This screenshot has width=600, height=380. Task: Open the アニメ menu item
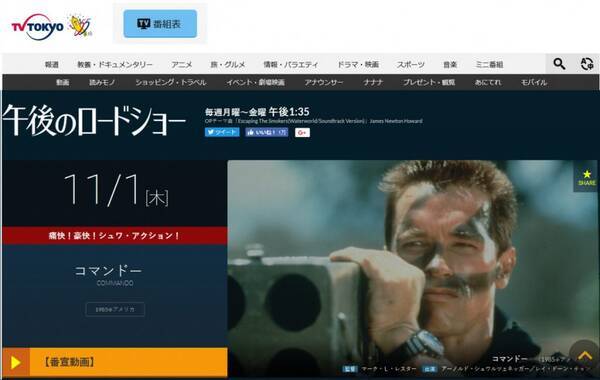click(182, 65)
